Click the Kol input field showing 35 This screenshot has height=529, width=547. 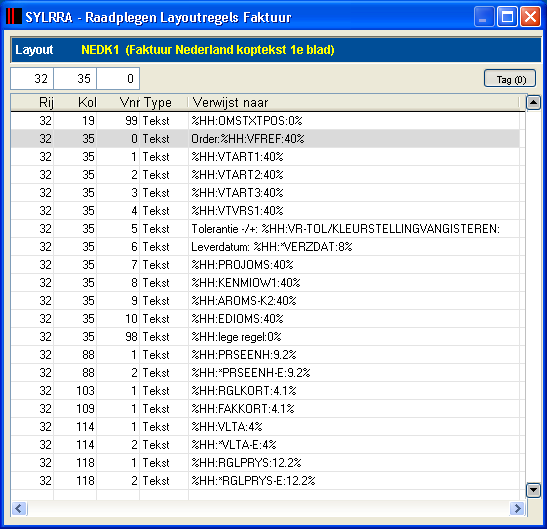[75, 79]
